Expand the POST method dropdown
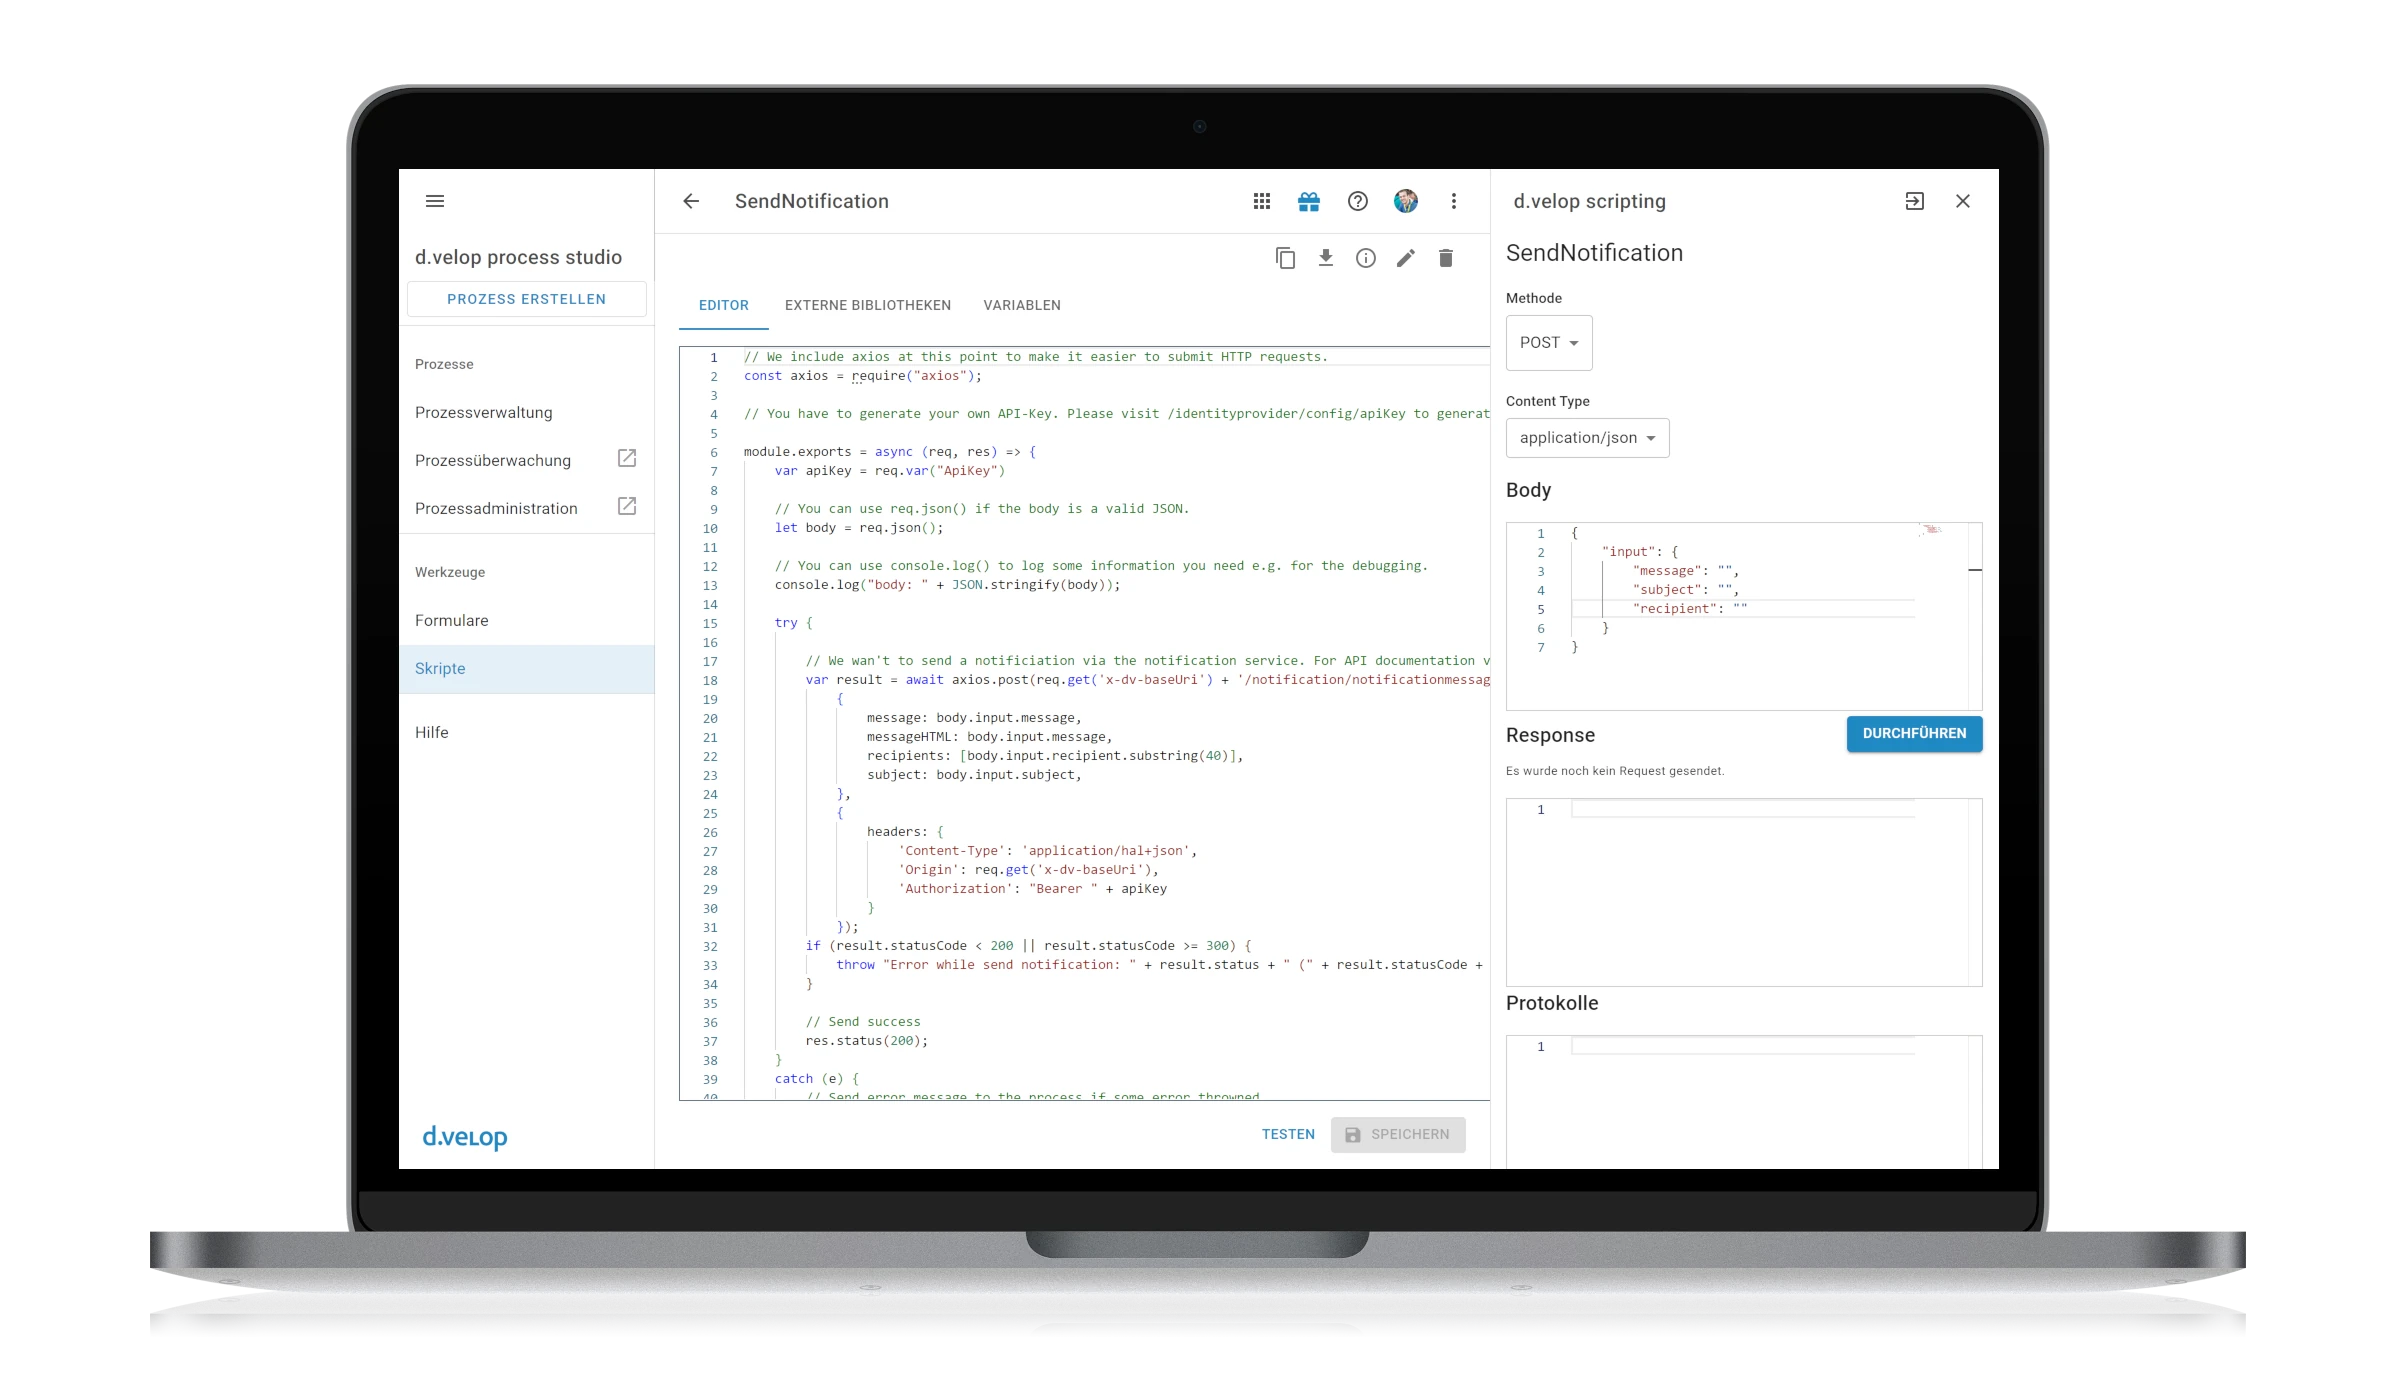Image resolution: width=2395 pixels, height=1377 pixels. [x=1548, y=343]
